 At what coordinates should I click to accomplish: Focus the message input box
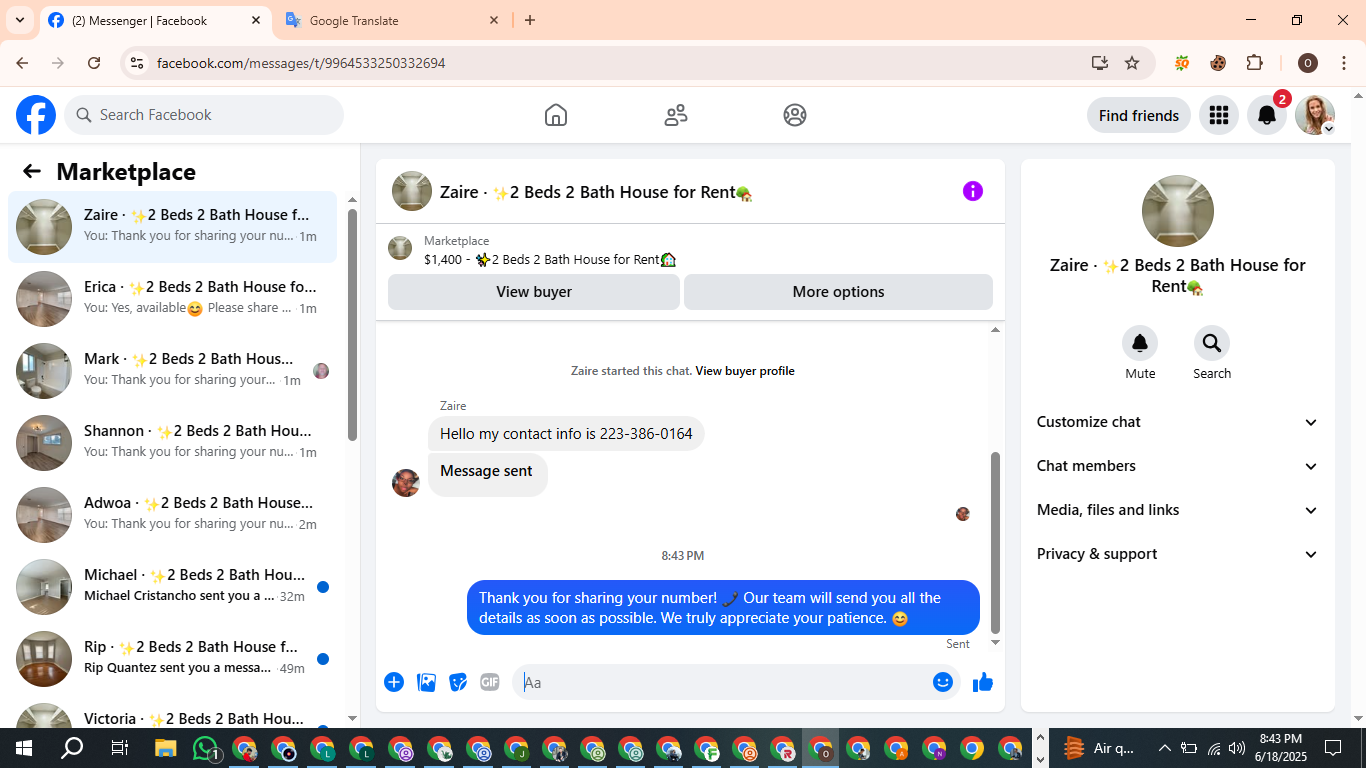pyautogui.click(x=722, y=682)
